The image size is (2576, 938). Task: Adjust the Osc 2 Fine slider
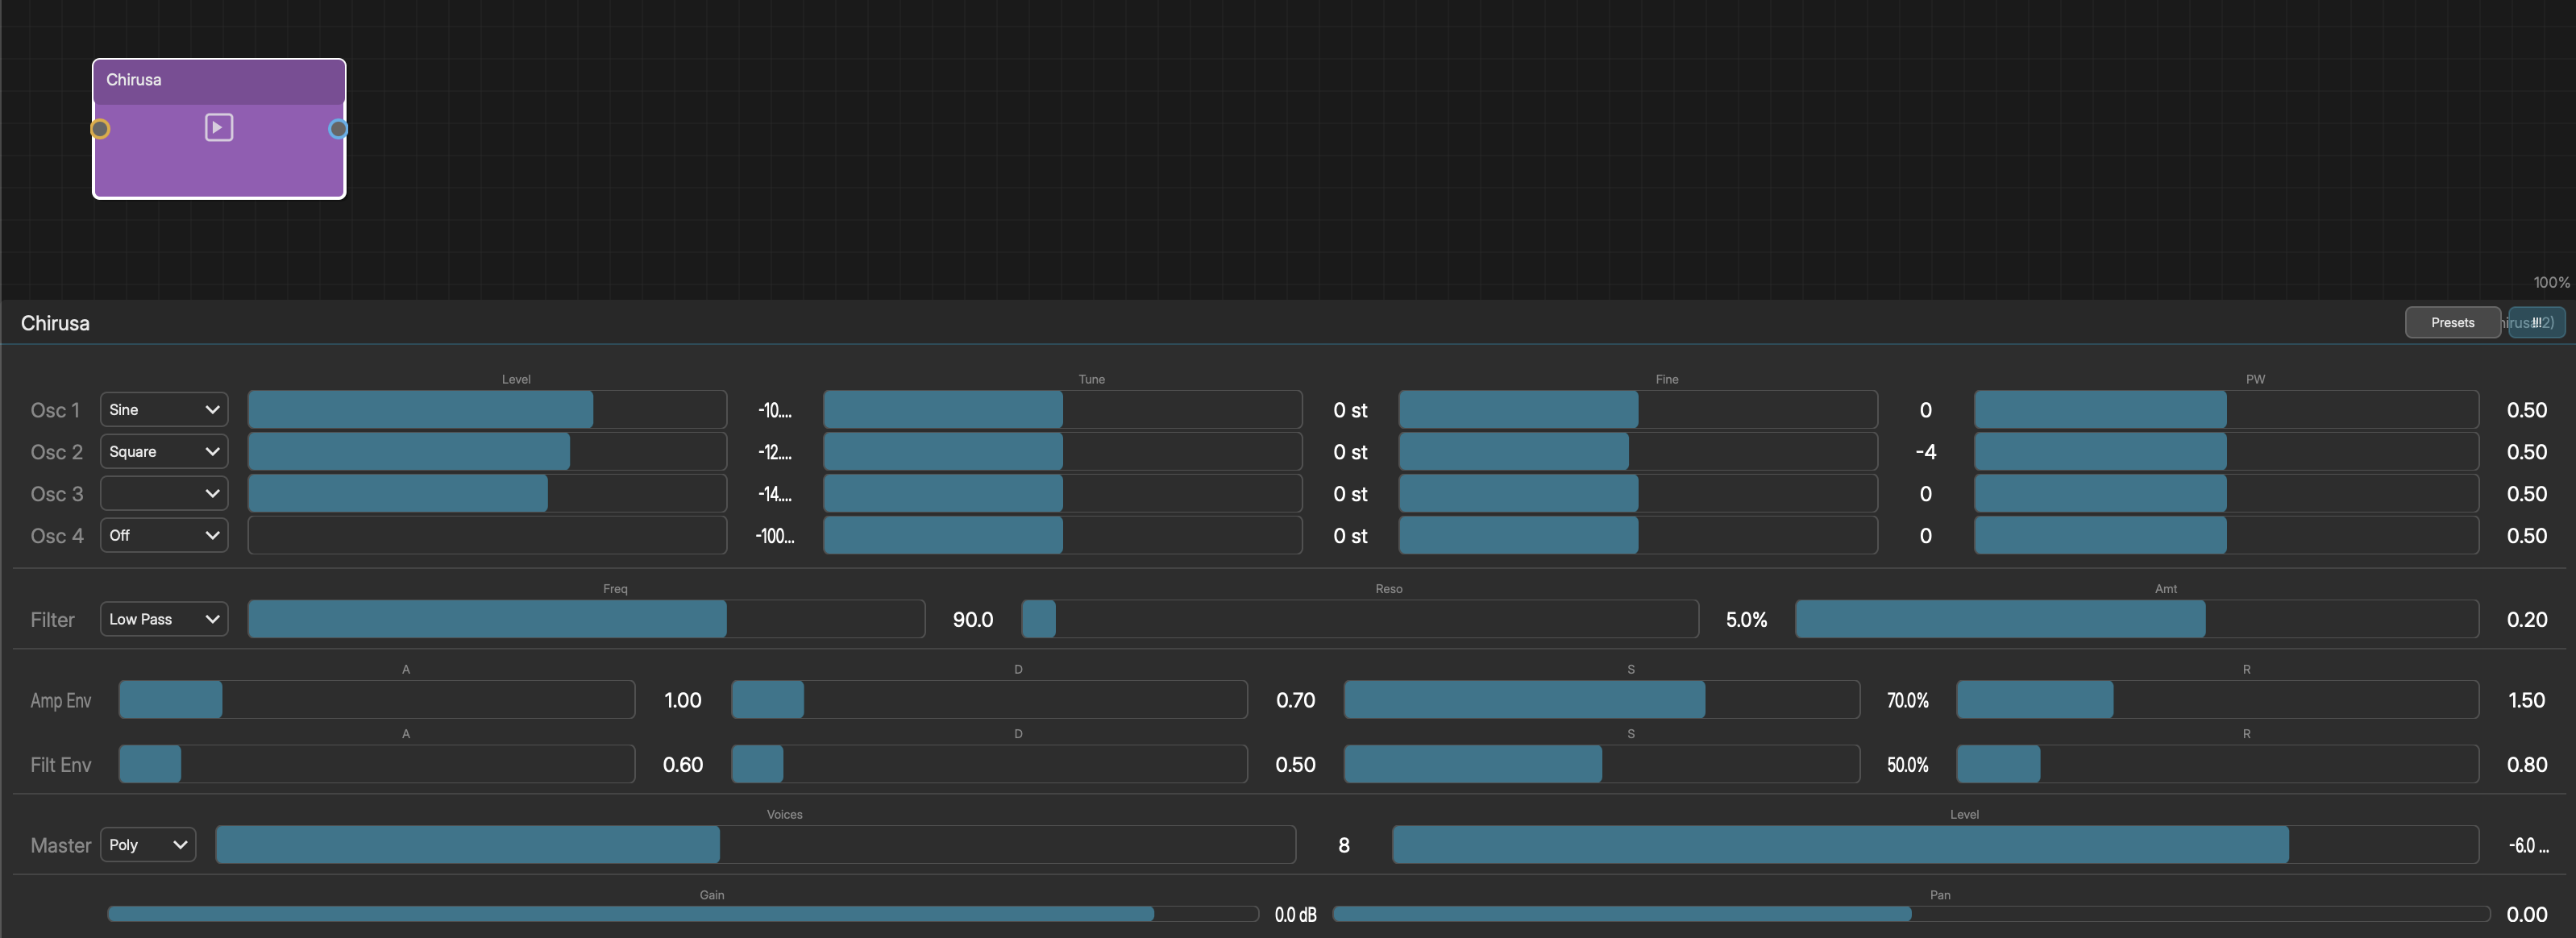click(x=1638, y=451)
